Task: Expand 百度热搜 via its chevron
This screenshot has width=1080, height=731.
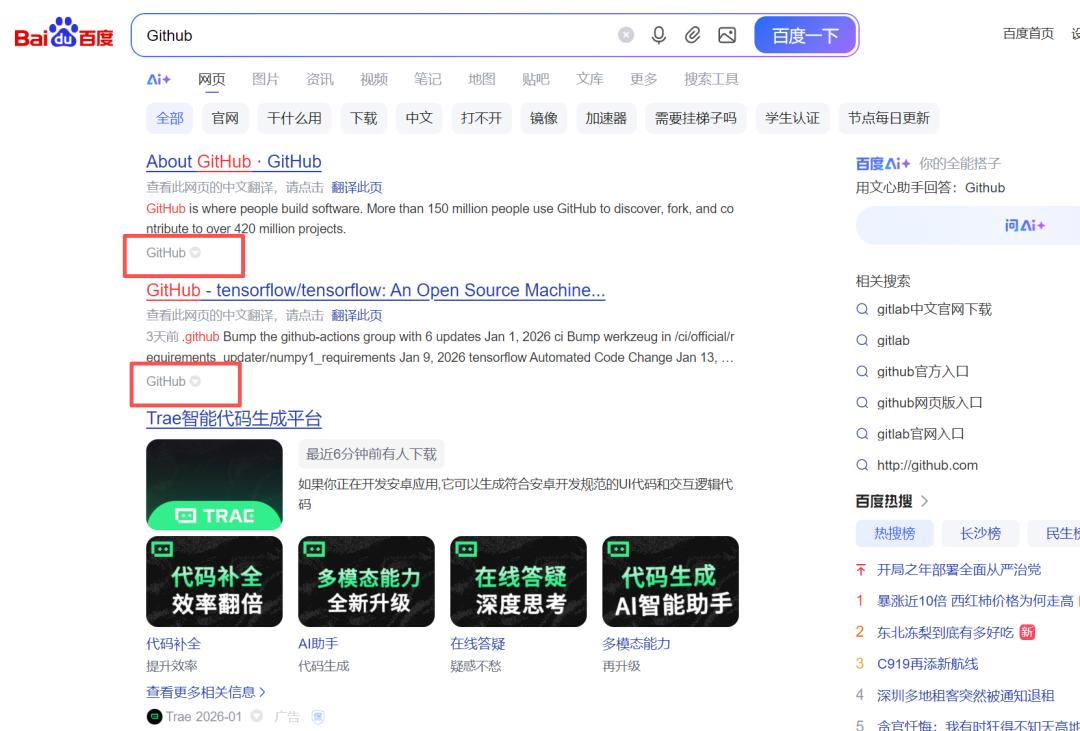Action: (x=923, y=501)
